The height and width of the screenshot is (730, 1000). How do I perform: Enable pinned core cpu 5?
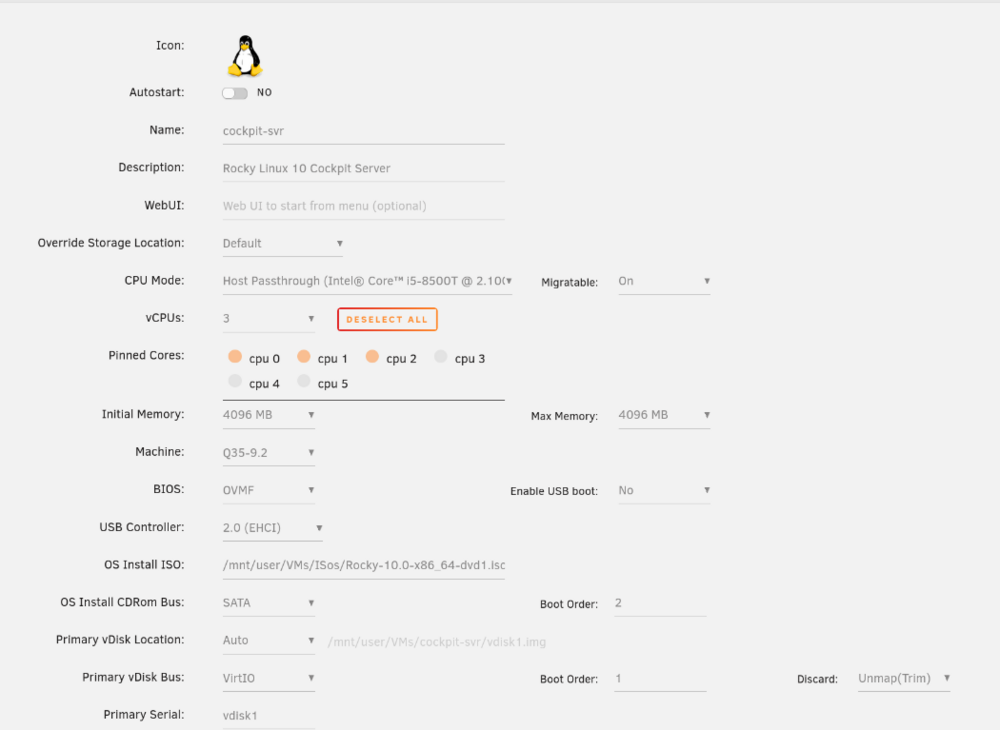304,381
